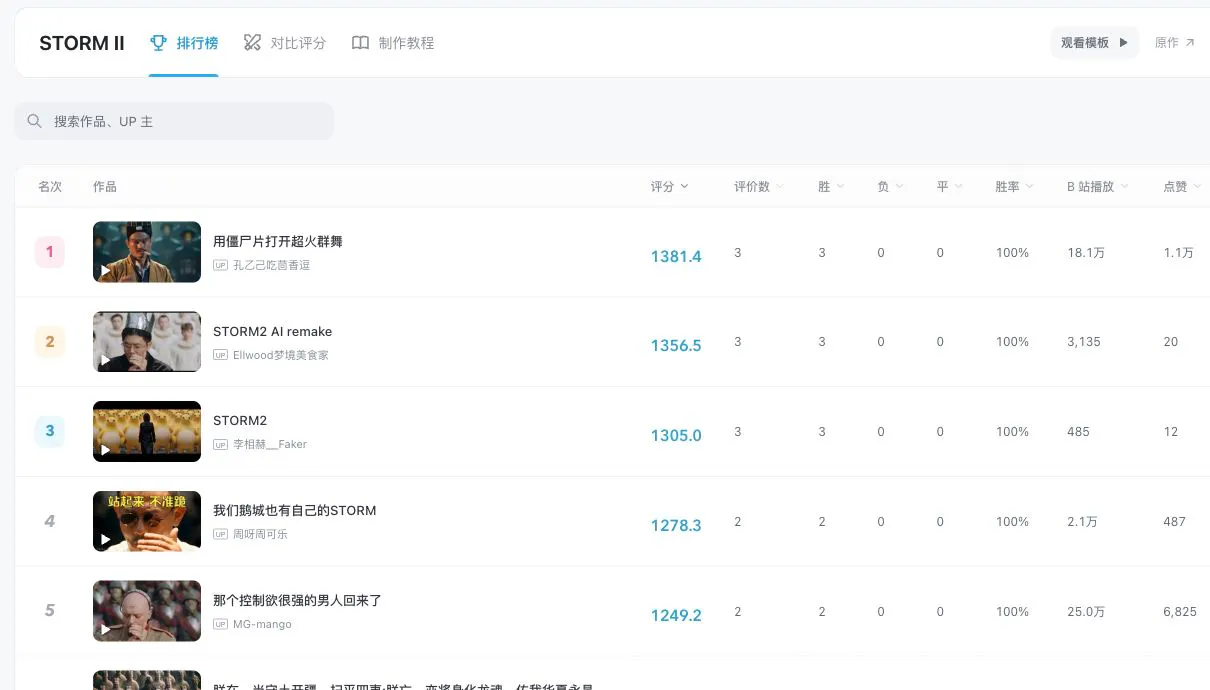Click the score 1381.4

tap(676, 256)
